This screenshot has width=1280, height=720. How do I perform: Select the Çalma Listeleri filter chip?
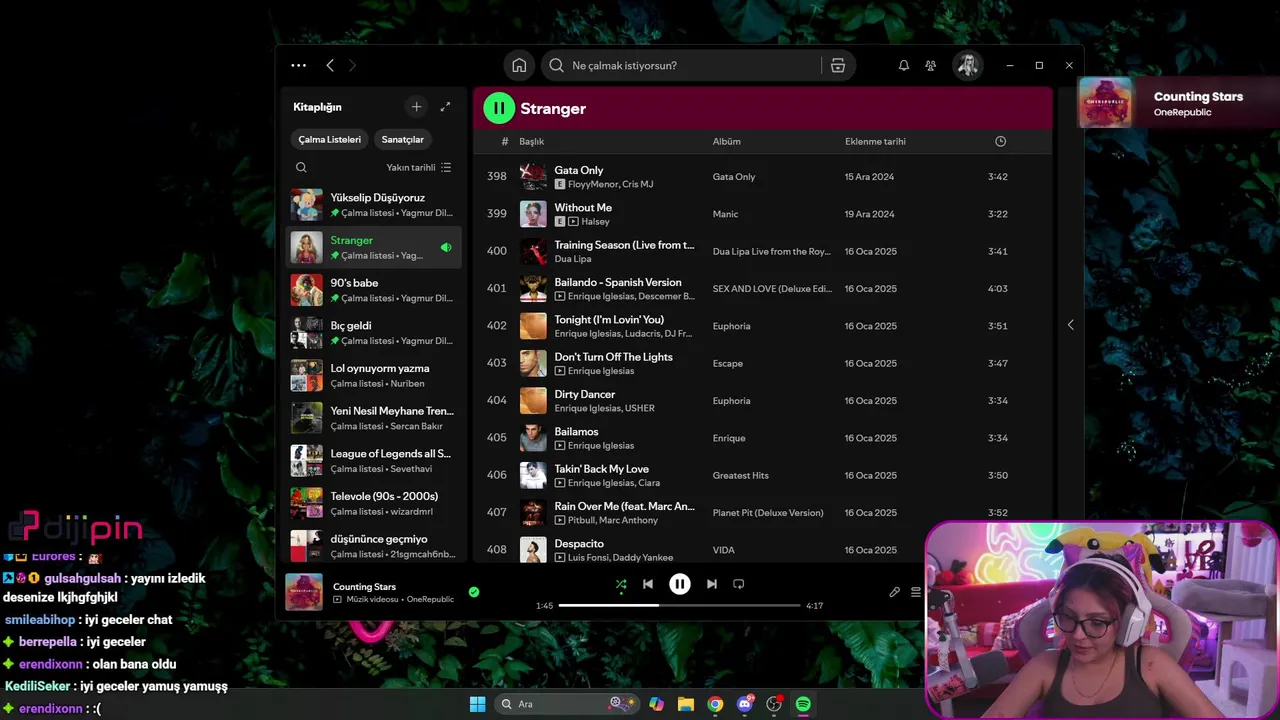pyautogui.click(x=329, y=139)
